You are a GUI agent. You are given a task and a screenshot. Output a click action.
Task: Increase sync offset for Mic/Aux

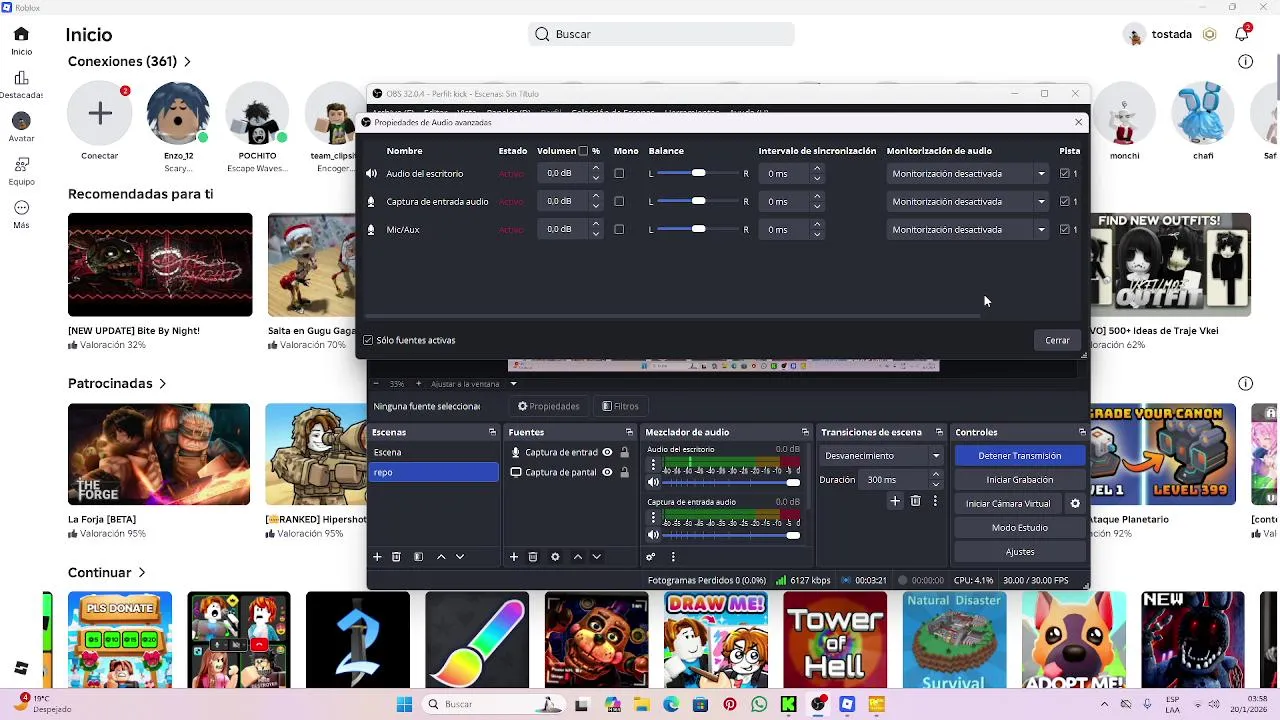pyautogui.click(x=817, y=226)
